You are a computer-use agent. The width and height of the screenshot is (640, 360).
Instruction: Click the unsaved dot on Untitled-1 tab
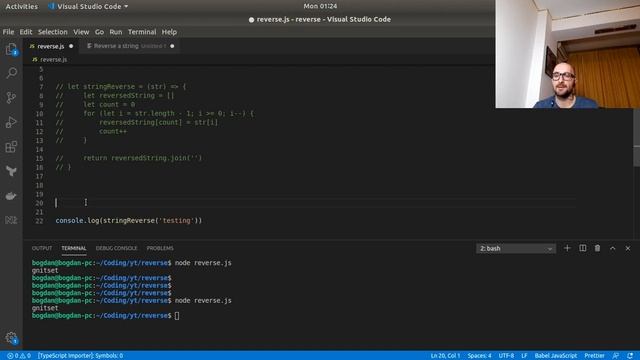(172, 46)
